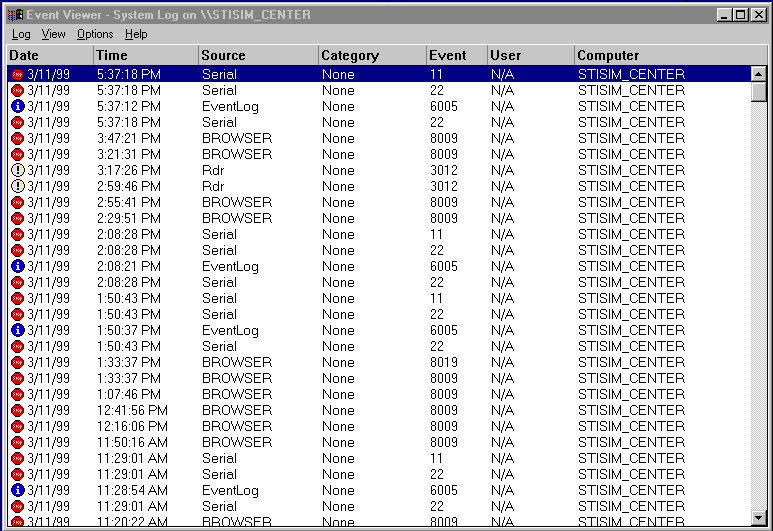Click the Source column header
This screenshot has height=531, width=773.
(x=258, y=55)
